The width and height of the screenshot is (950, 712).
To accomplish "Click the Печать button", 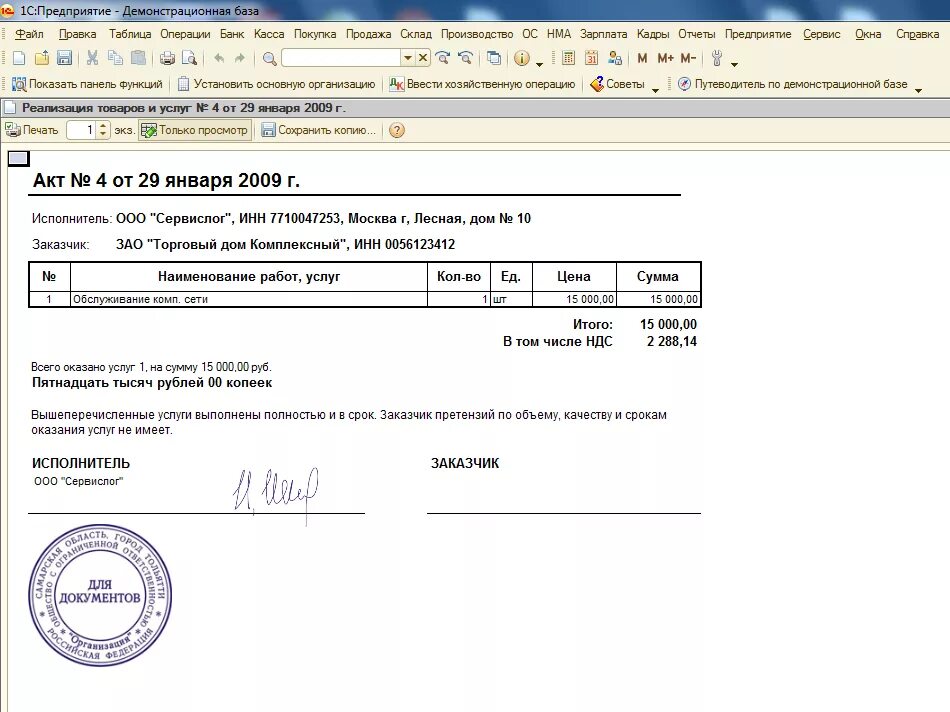I will (x=32, y=130).
